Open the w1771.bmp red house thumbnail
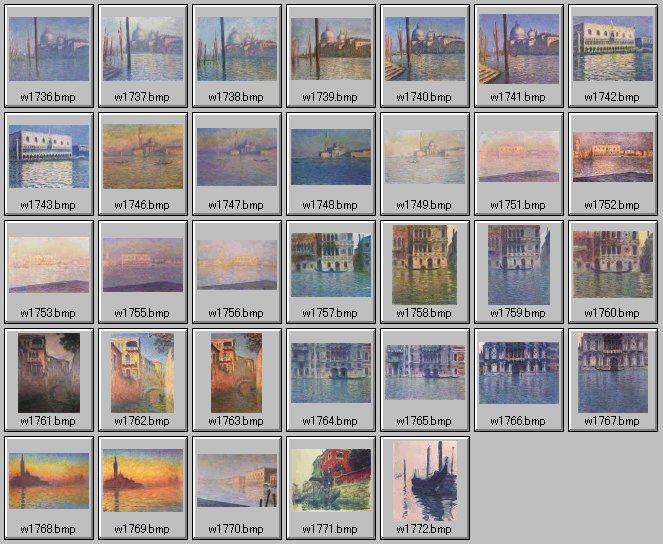The width and height of the screenshot is (663, 544). point(331,480)
